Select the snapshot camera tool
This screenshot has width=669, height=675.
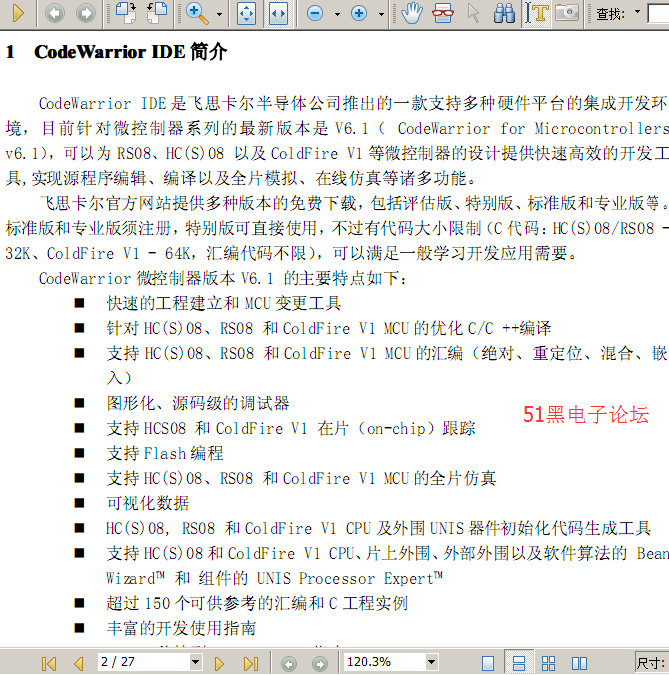[567, 12]
